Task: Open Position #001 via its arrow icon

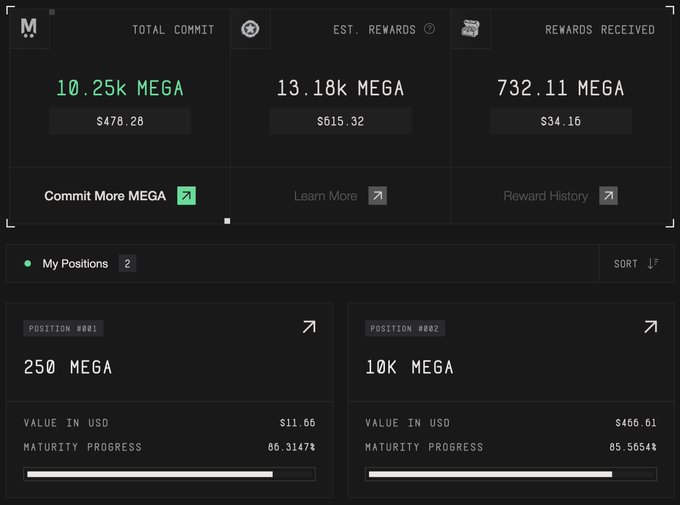Action: pos(309,327)
